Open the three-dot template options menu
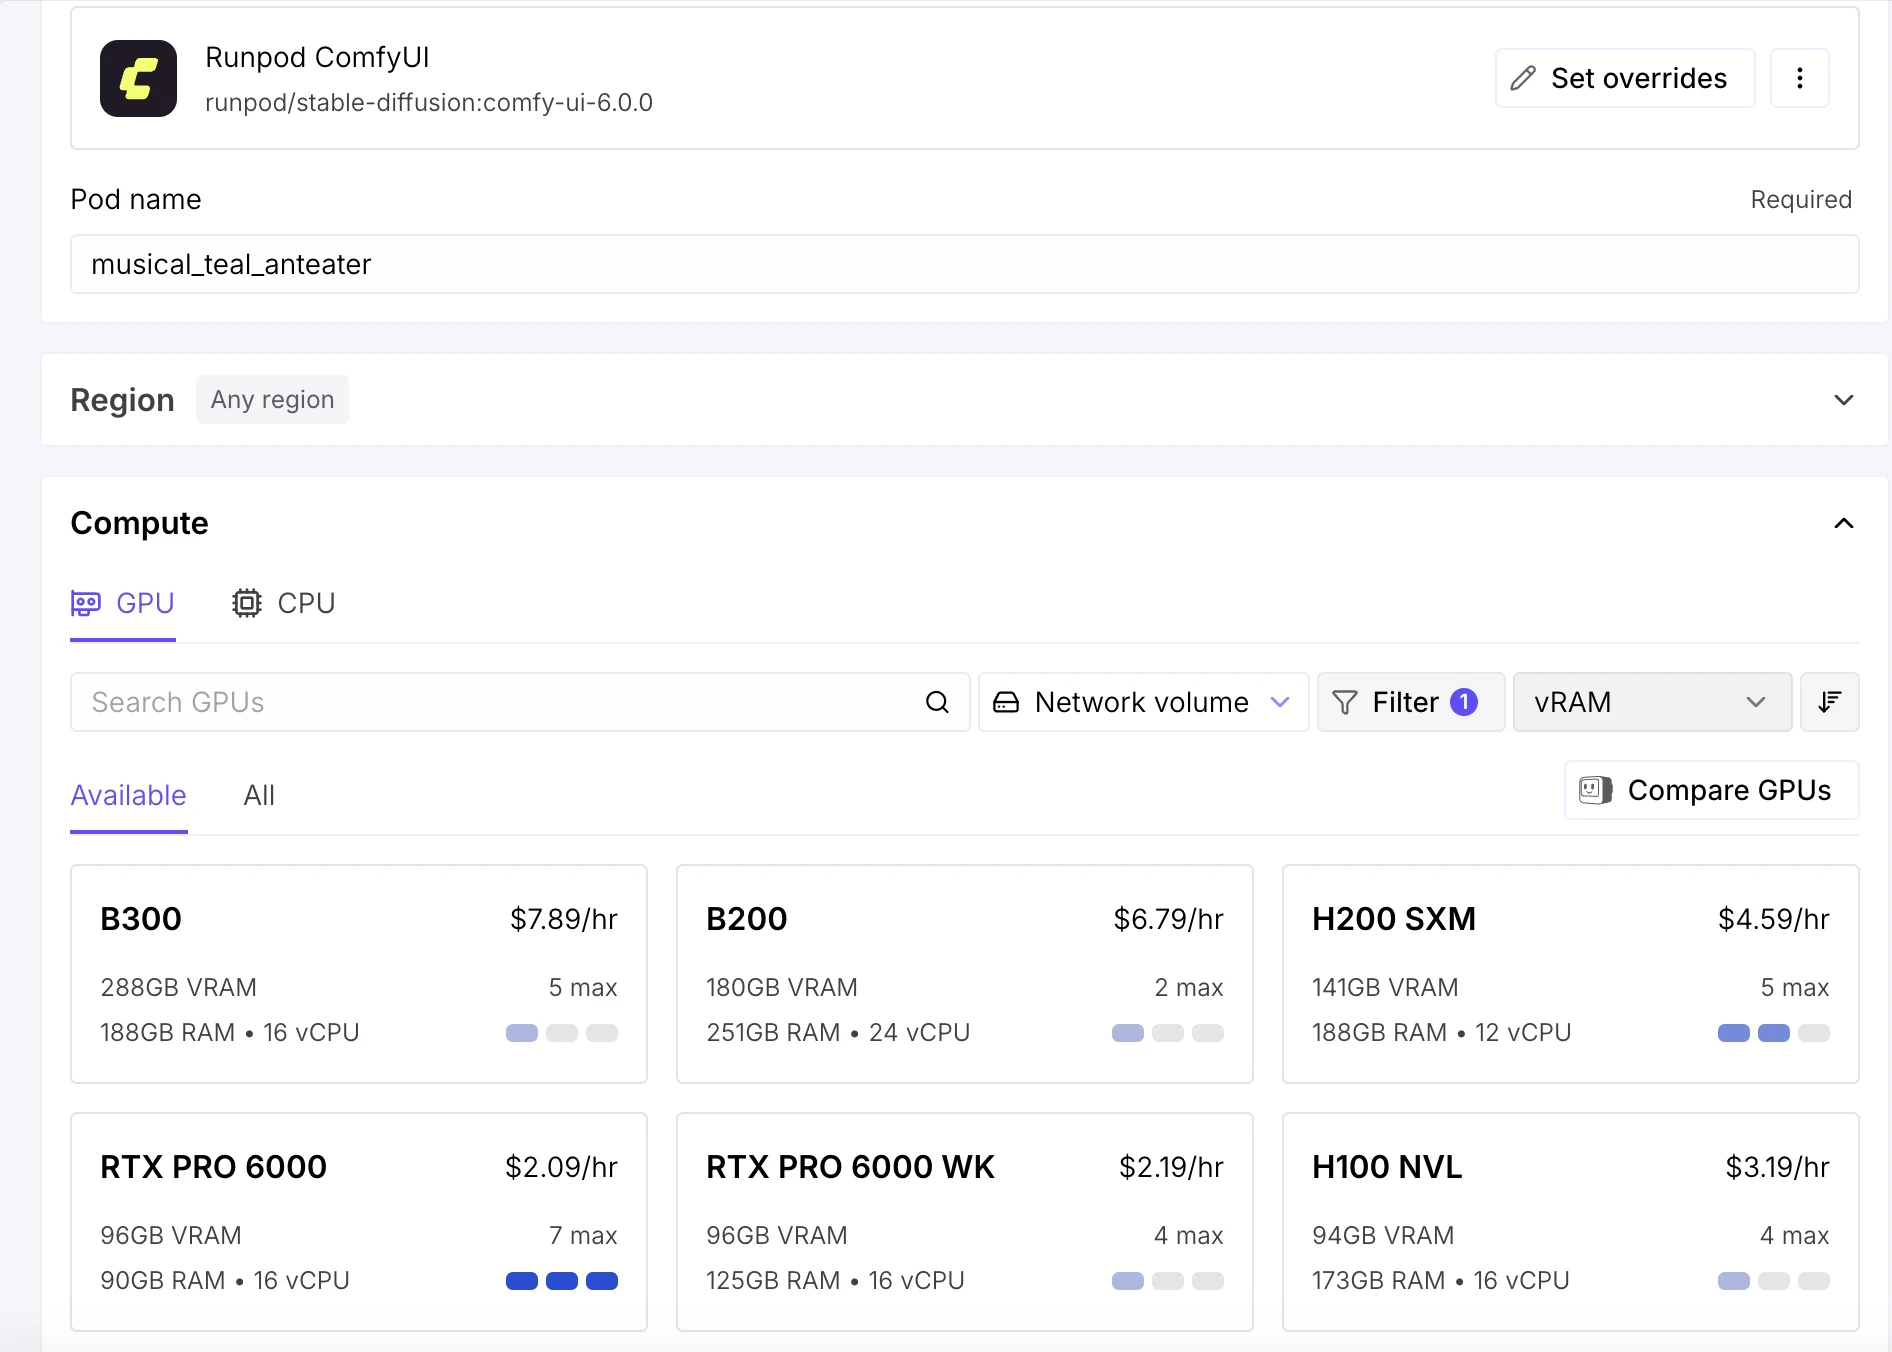1892x1352 pixels. tap(1799, 78)
